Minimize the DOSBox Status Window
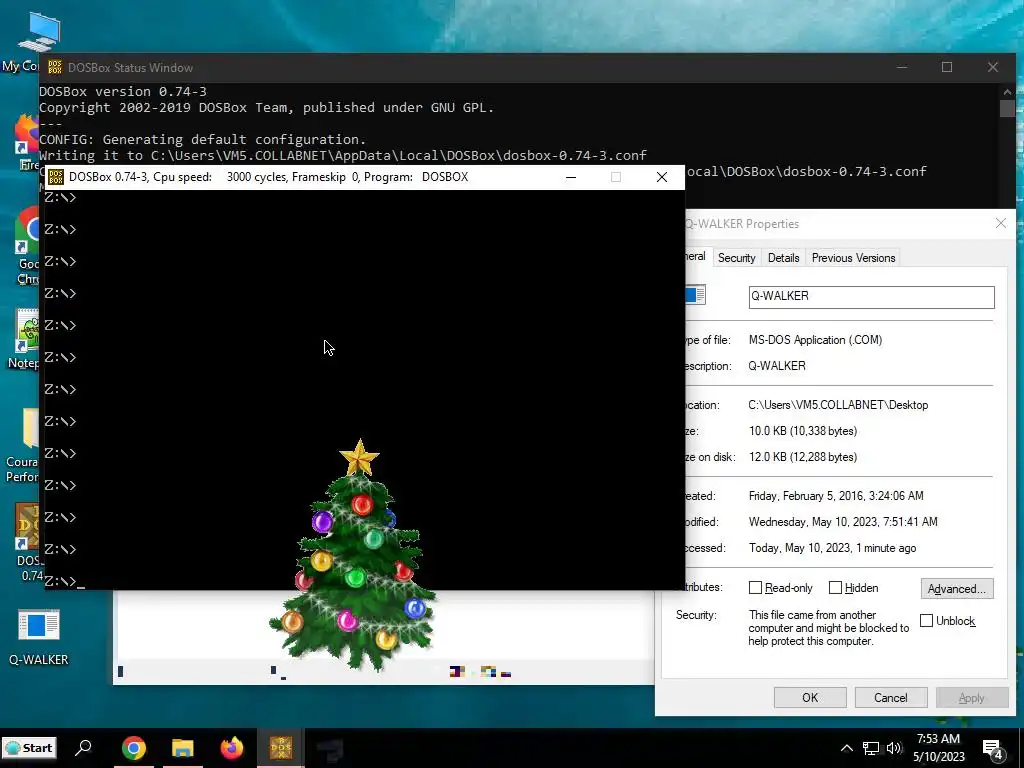This screenshot has width=1024, height=768. click(902, 67)
